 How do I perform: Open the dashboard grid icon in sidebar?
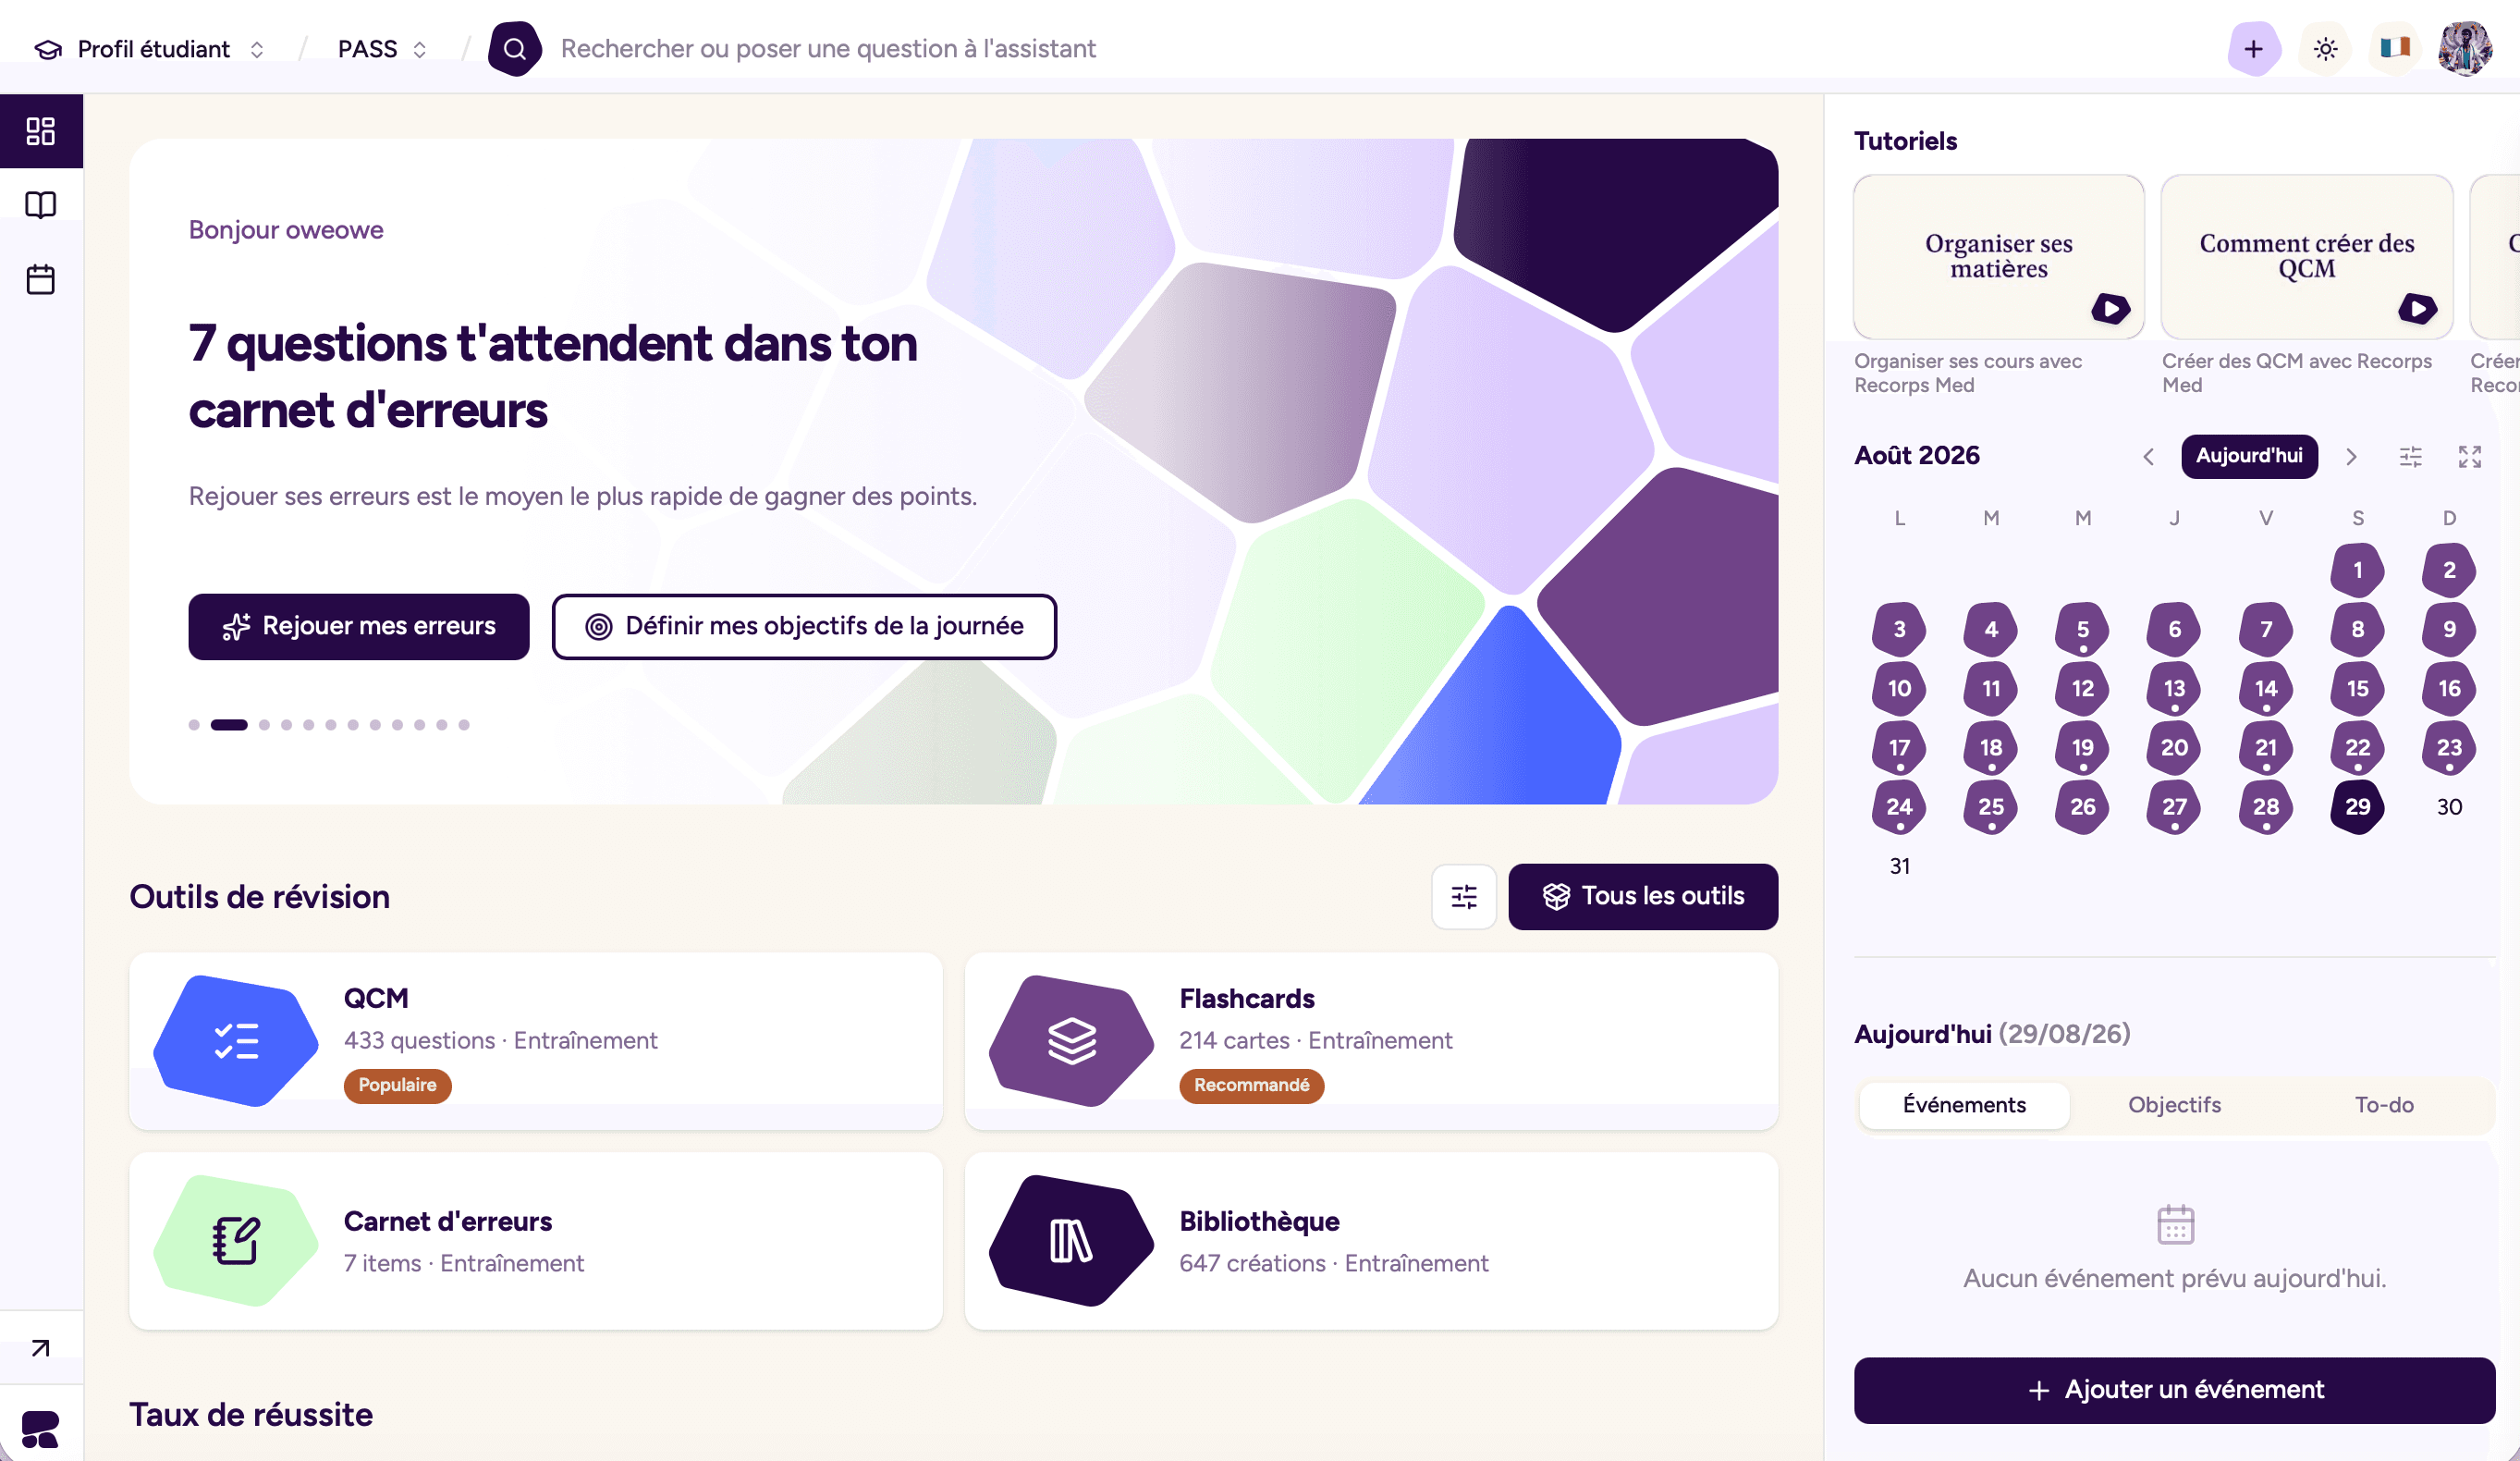coord(40,131)
